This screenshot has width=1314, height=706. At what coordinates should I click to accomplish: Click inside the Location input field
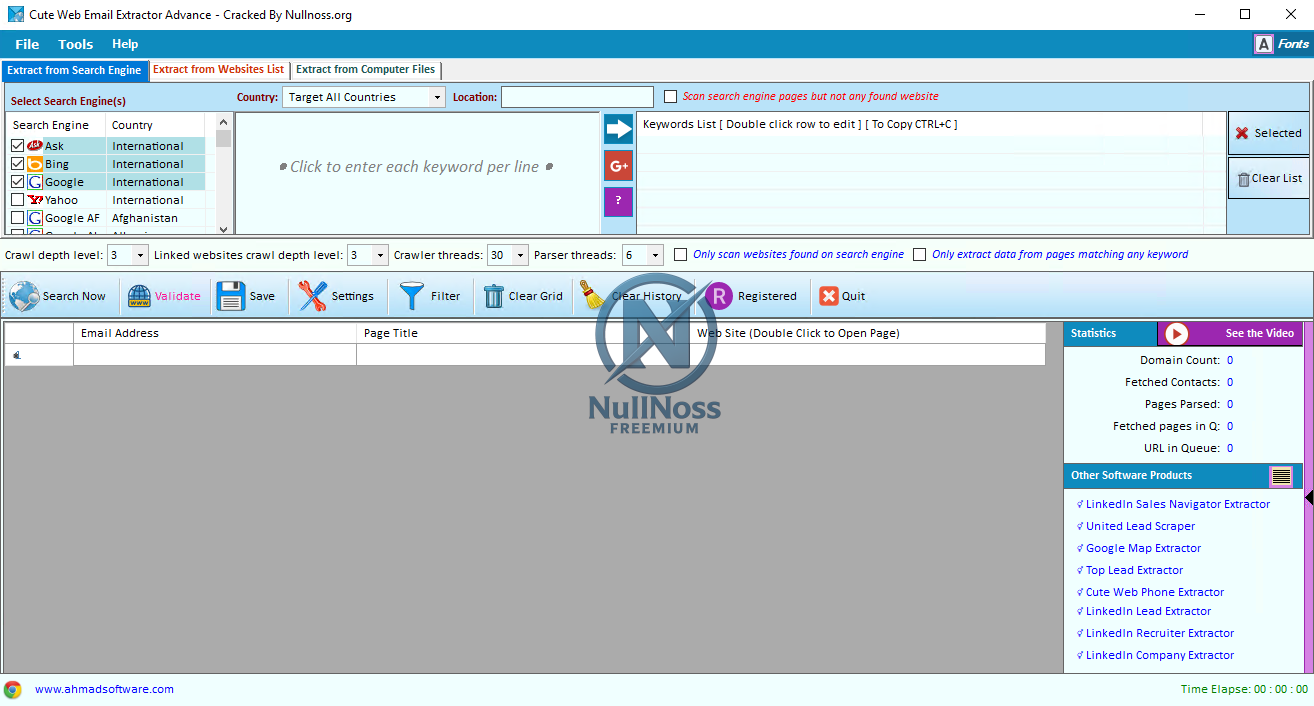point(576,96)
